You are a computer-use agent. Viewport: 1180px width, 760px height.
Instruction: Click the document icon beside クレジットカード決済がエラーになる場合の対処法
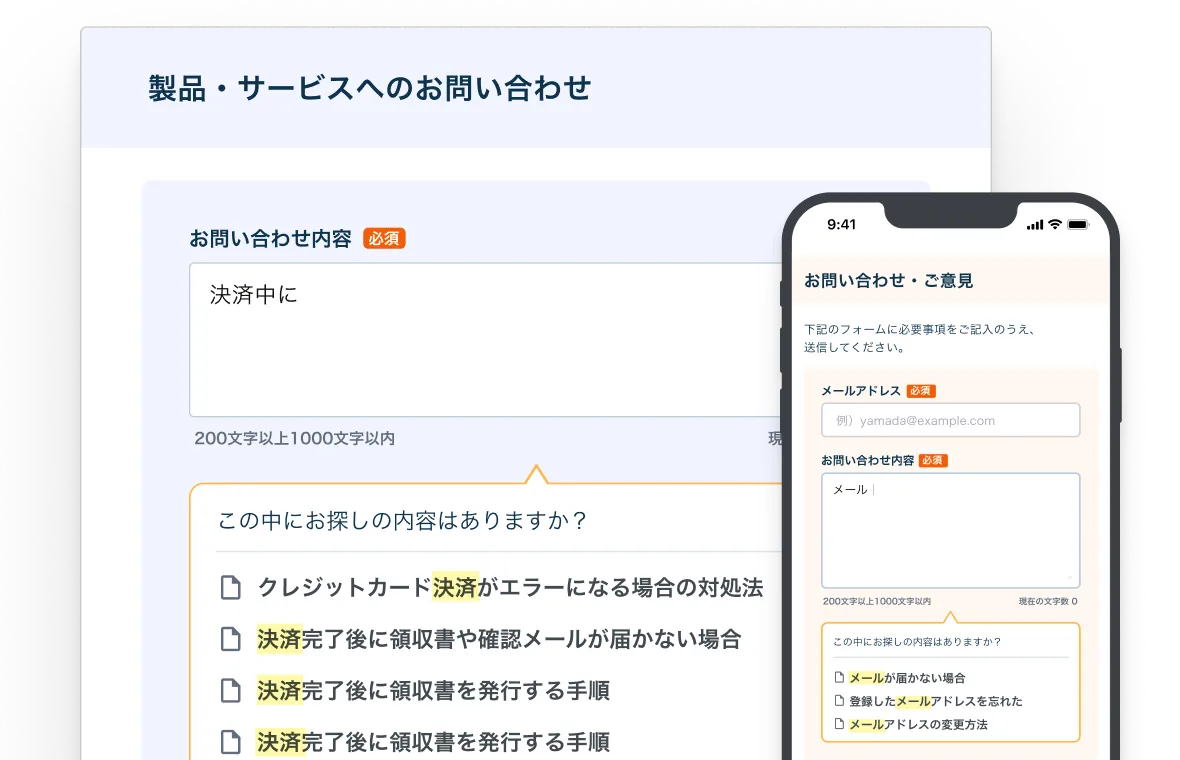coord(231,588)
